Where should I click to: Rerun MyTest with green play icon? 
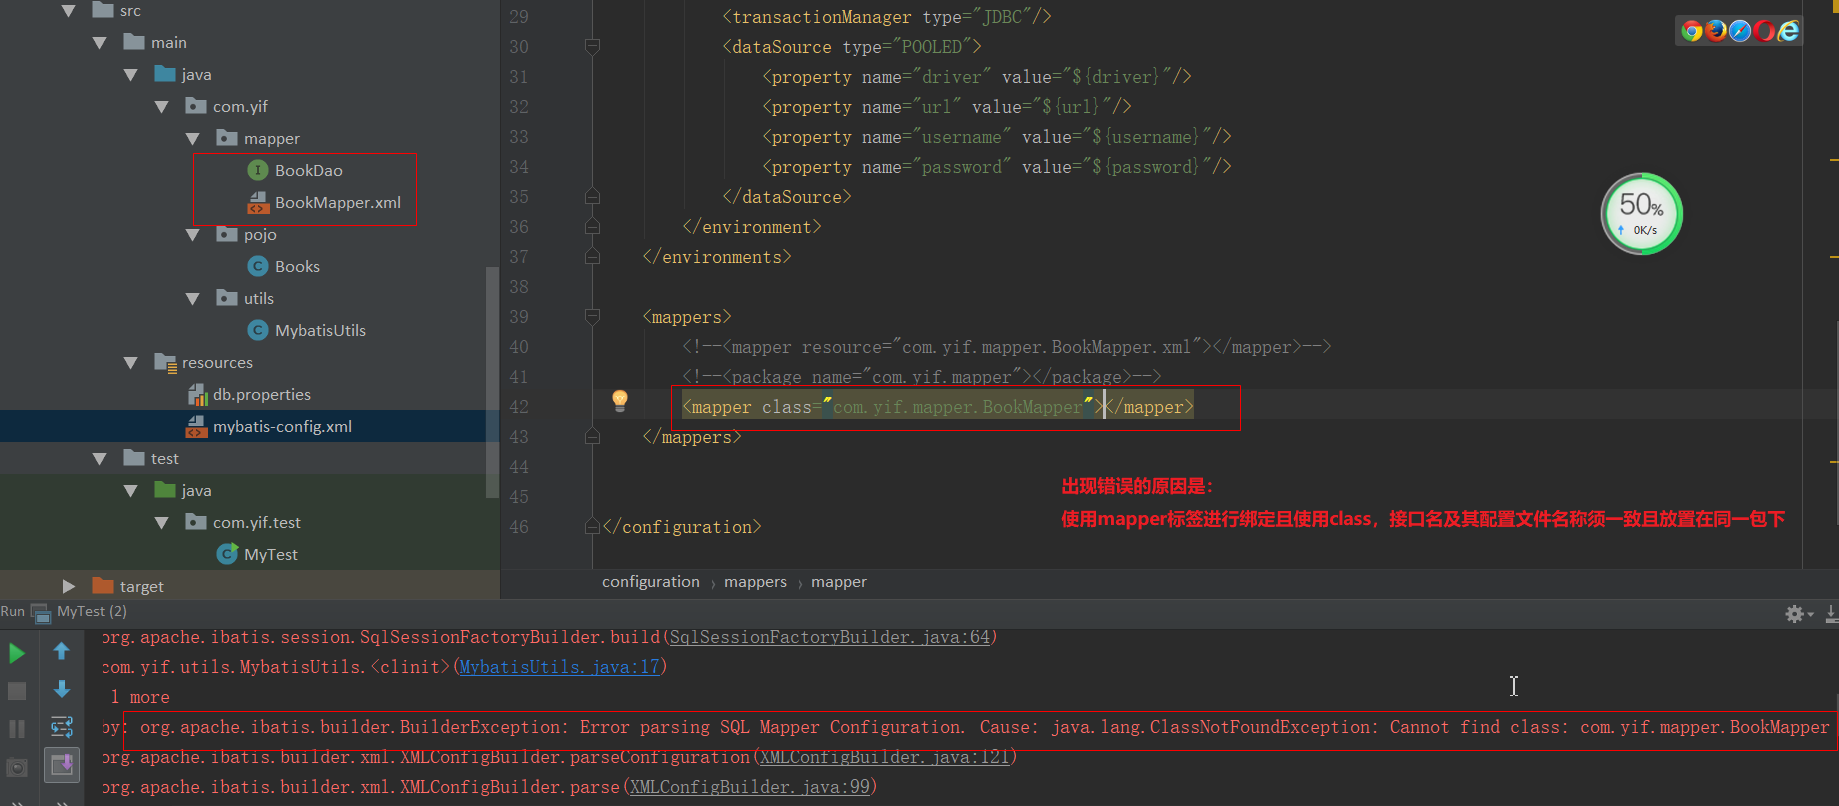[x=17, y=654]
